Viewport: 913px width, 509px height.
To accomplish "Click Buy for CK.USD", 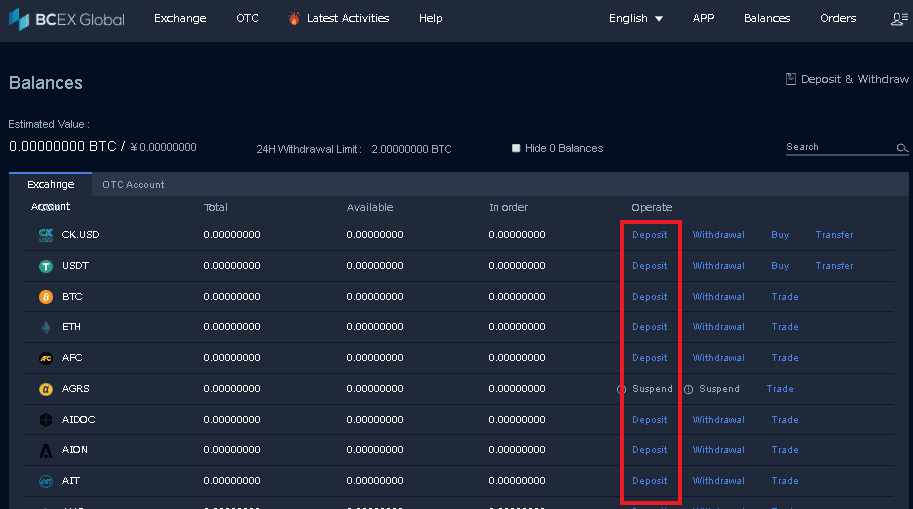I will [780, 235].
